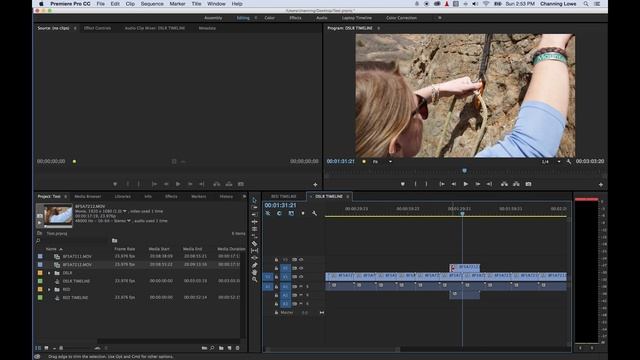Click New Item icon in Project panel
640x360 pixels.
pos(229,348)
